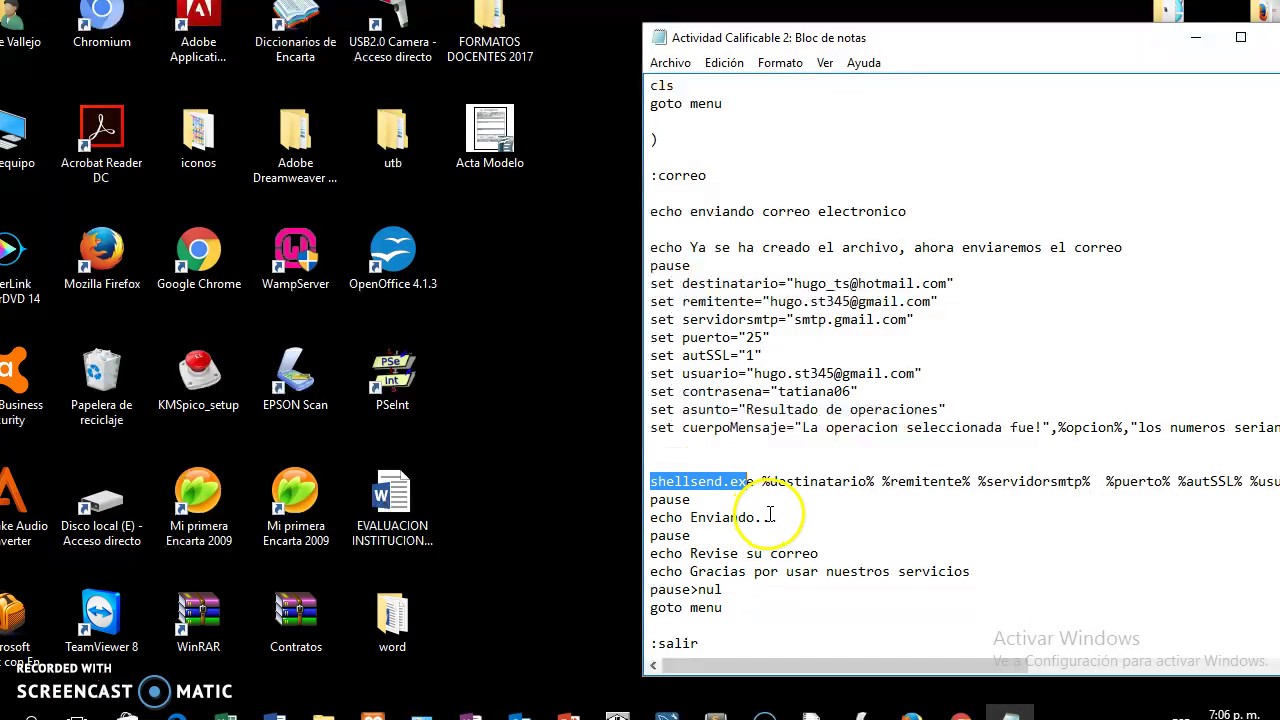Select the Acrobat Reader DC icon
This screenshot has height=720, width=1280.
101,145
